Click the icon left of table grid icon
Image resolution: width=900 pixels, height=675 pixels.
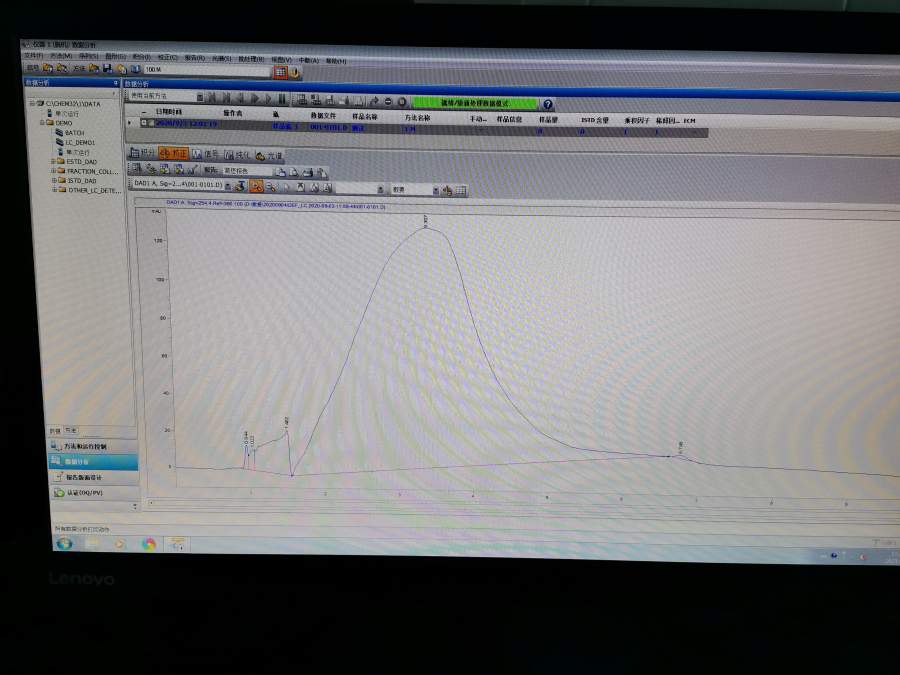[448, 191]
